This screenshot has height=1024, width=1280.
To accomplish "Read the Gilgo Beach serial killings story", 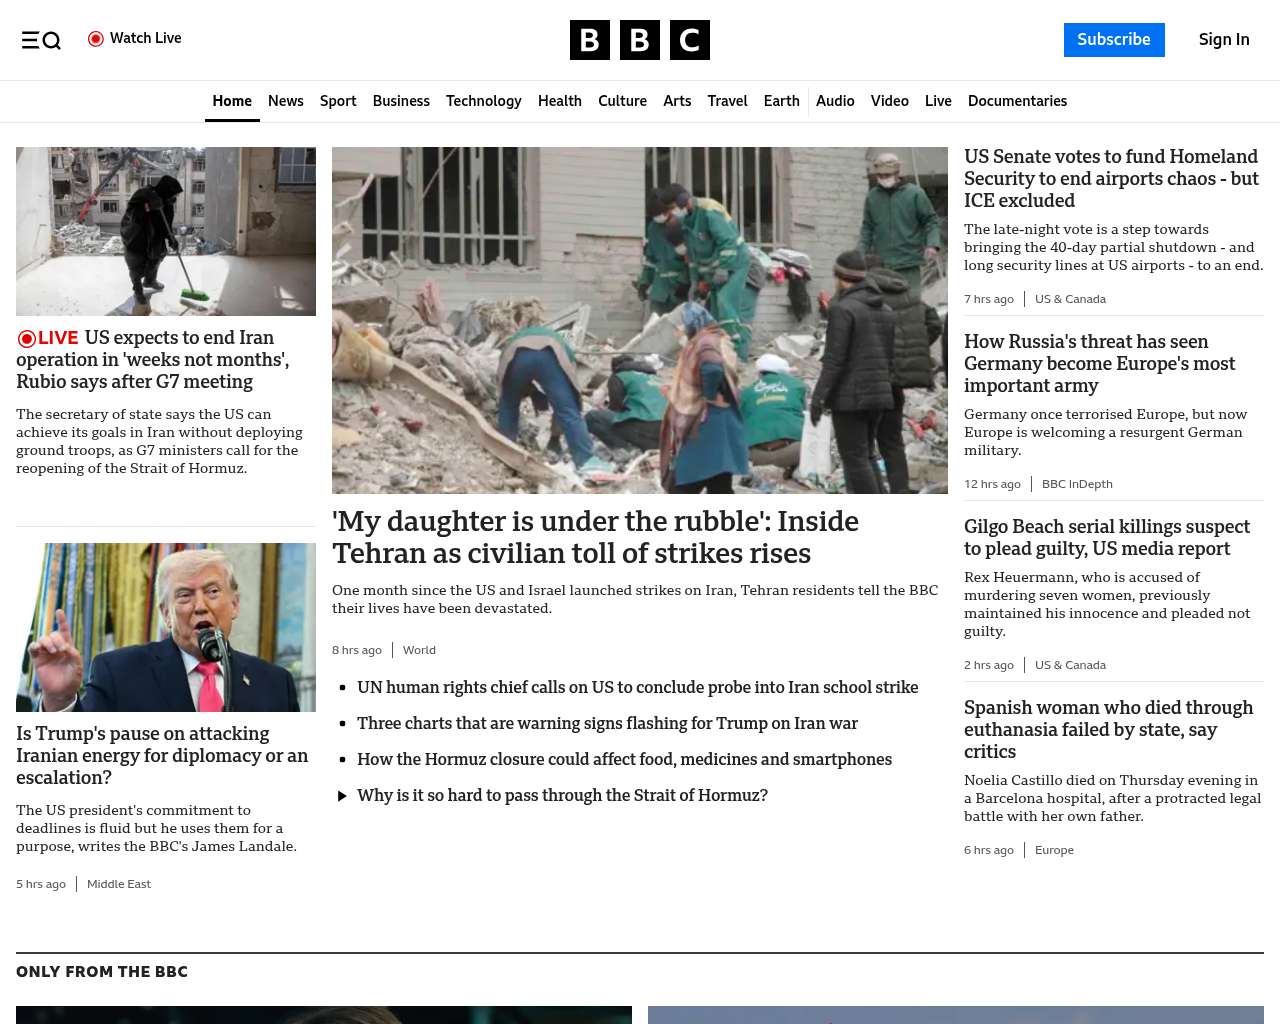I will coord(1106,537).
